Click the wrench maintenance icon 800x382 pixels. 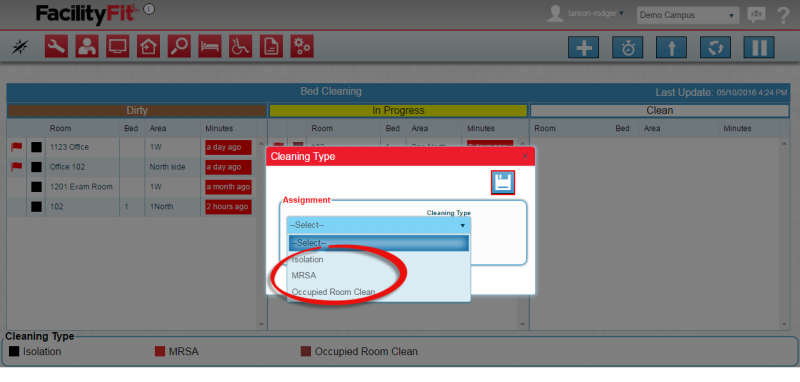pos(56,47)
